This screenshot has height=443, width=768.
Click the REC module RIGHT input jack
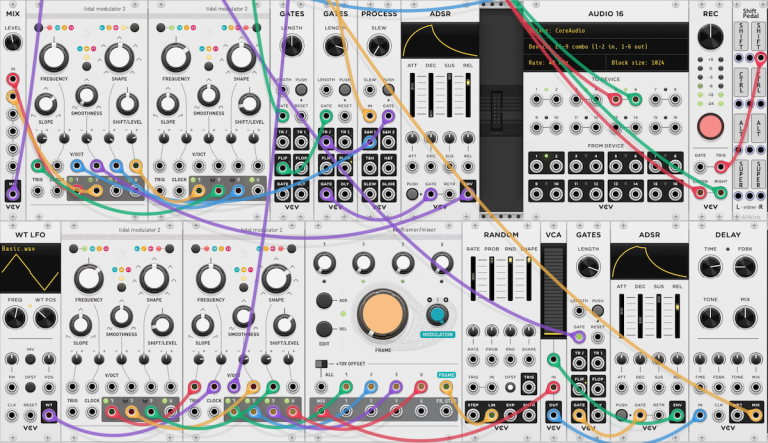coord(720,193)
